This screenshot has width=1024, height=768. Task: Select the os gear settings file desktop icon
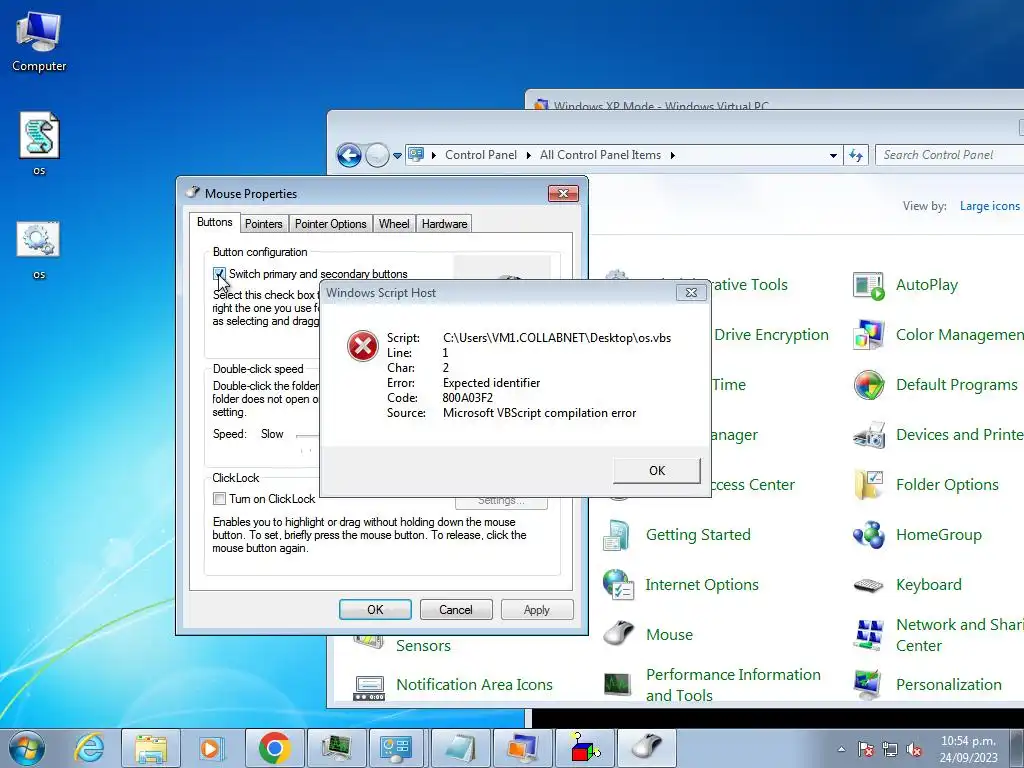(x=39, y=248)
